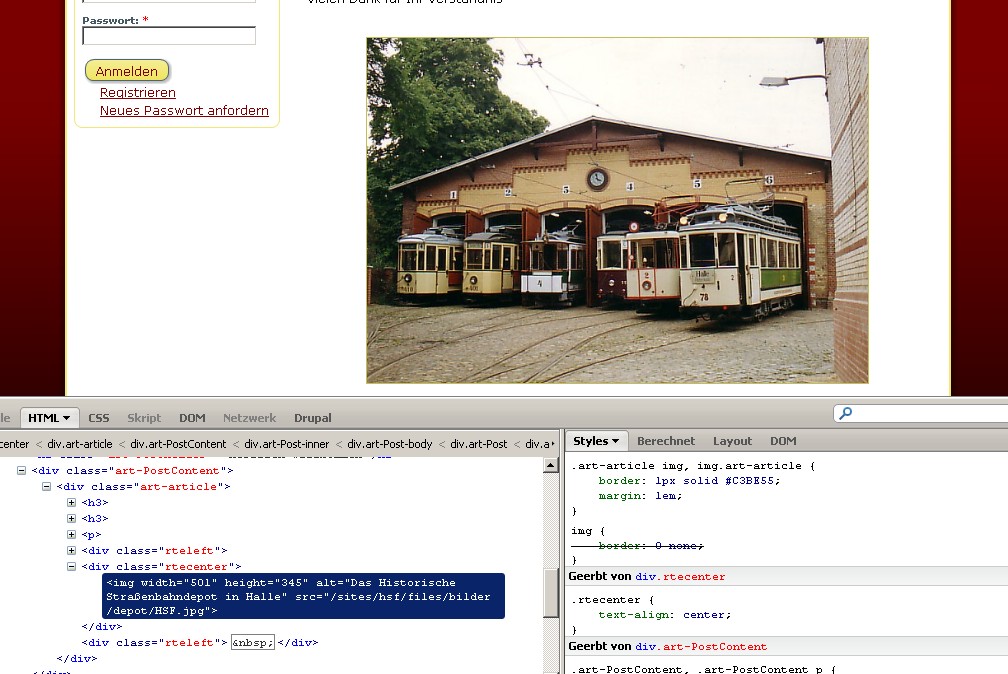Collapse the div rtecenter node
This screenshot has height=674, width=1008.
[72, 566]
